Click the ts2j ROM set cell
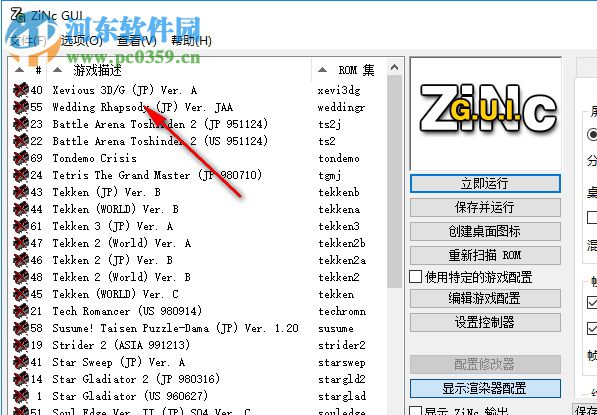The width and height of the screenshot is (597, 415). (x=329, y=124)
